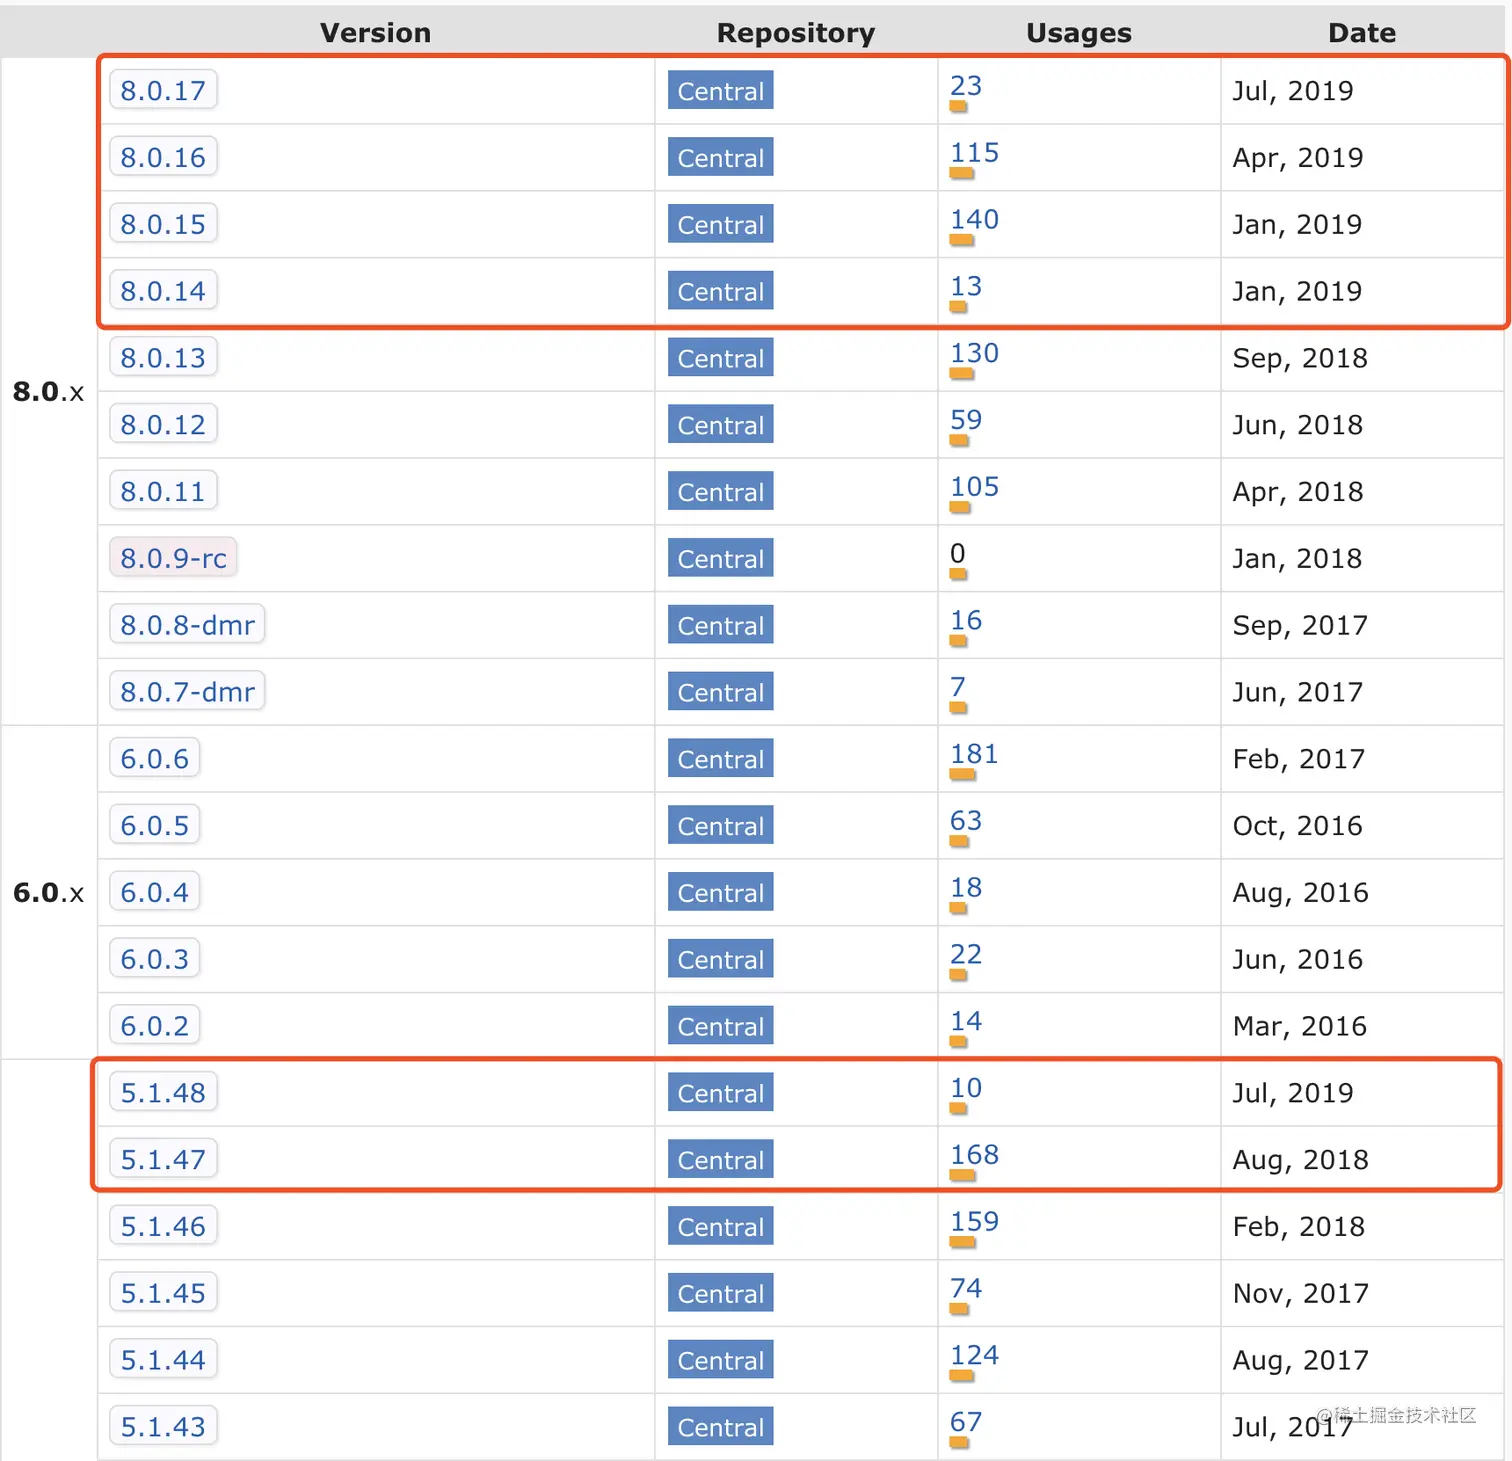View the 181 usages of 6.0.6
This screenshot has height=1461, width=1512.
coord(974,755)
